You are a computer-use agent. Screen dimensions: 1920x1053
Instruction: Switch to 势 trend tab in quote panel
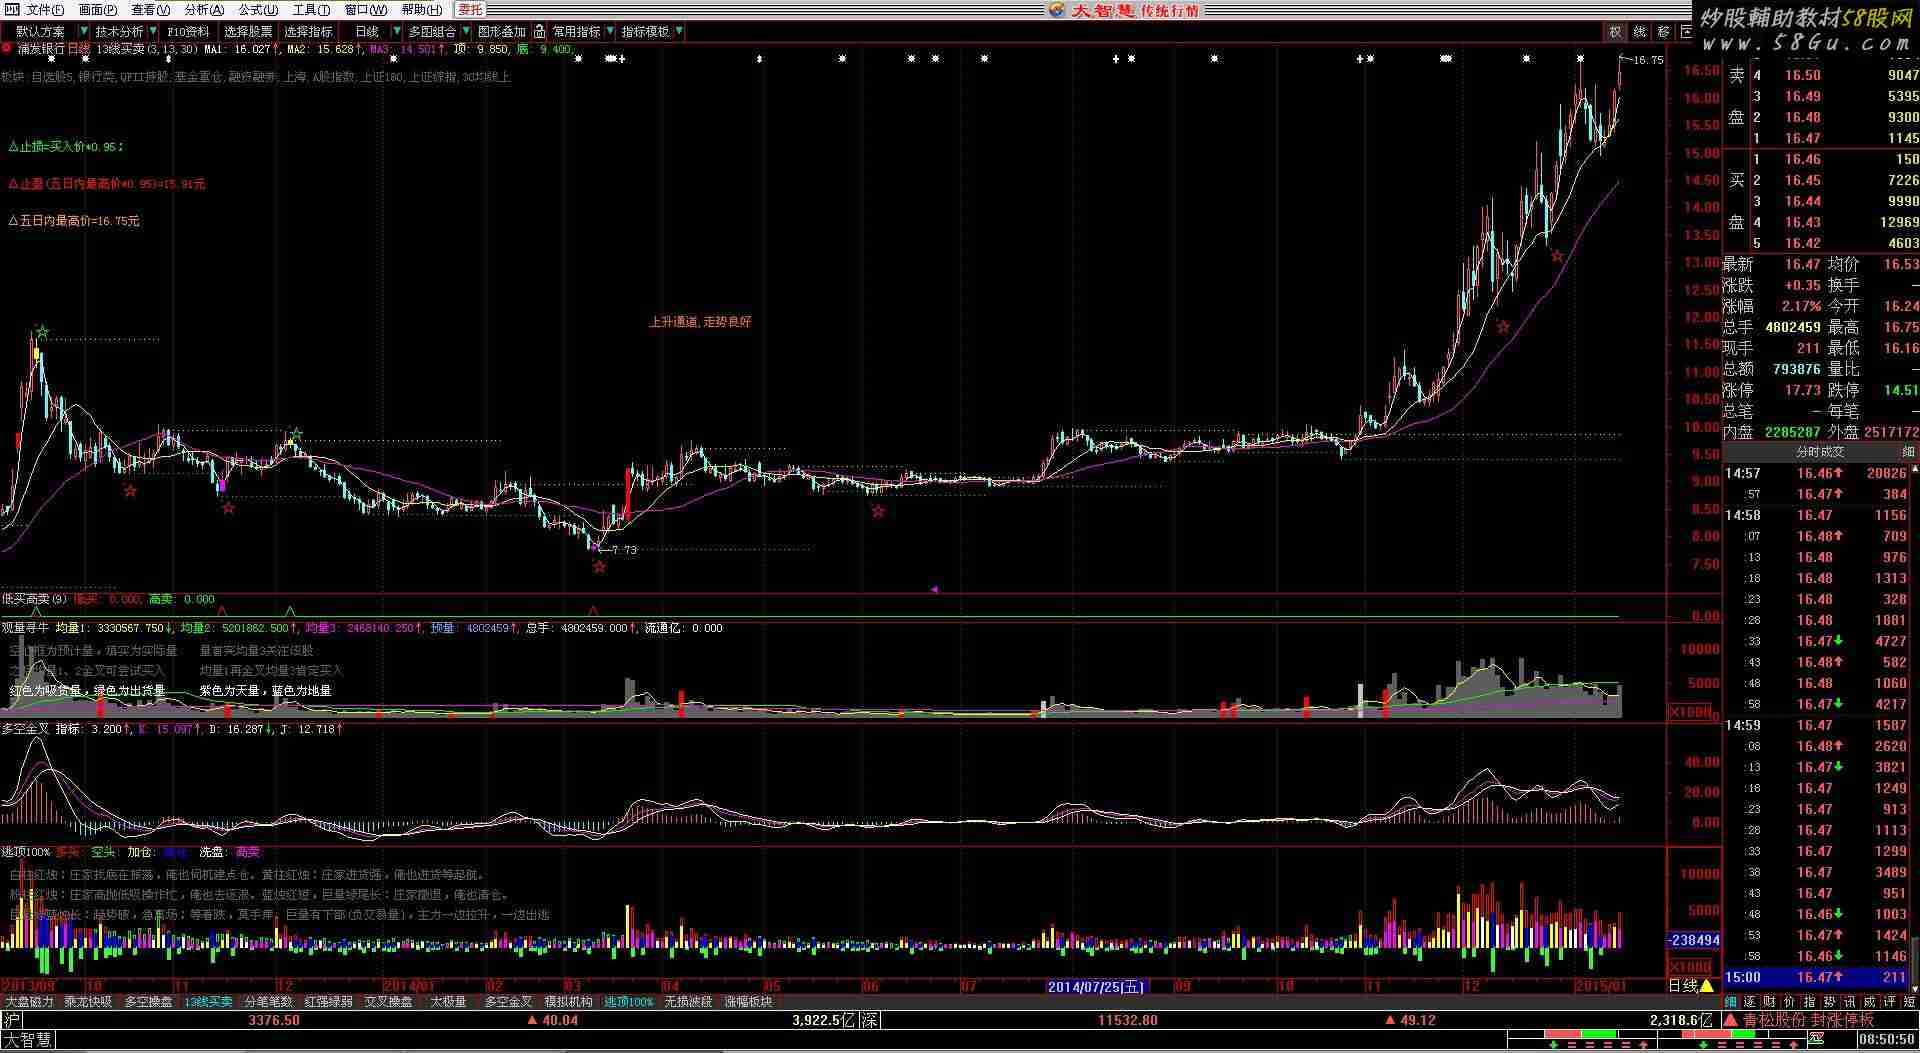pyautogui.click(x=1830, y=1001)
